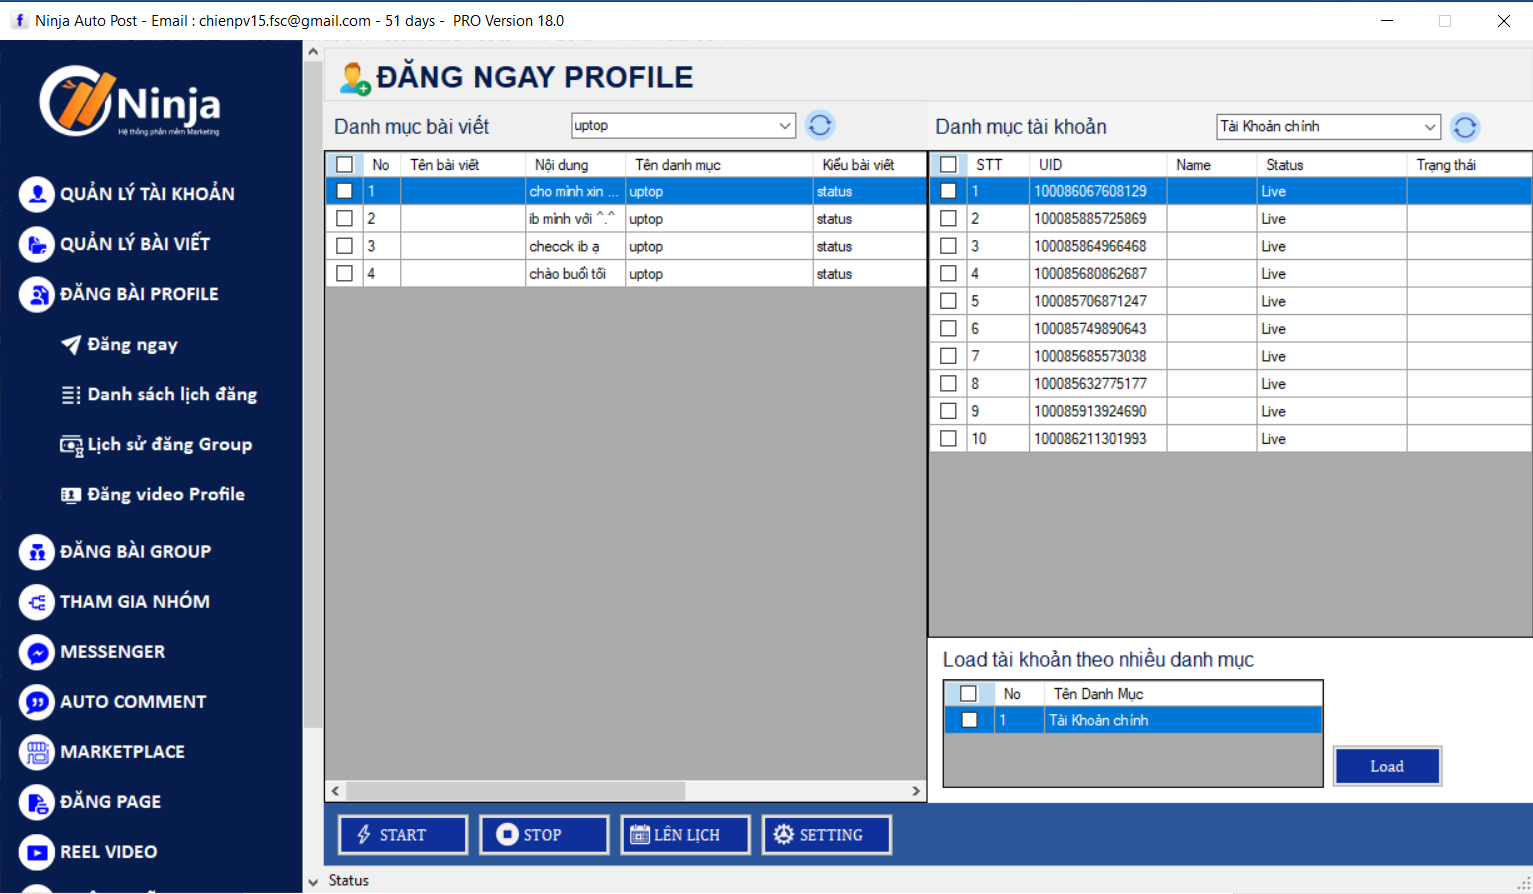Image resolution: width=1533 pixels, height=894 pixels.
Task: Check account 100086211301993
Action: click(949, 438)
